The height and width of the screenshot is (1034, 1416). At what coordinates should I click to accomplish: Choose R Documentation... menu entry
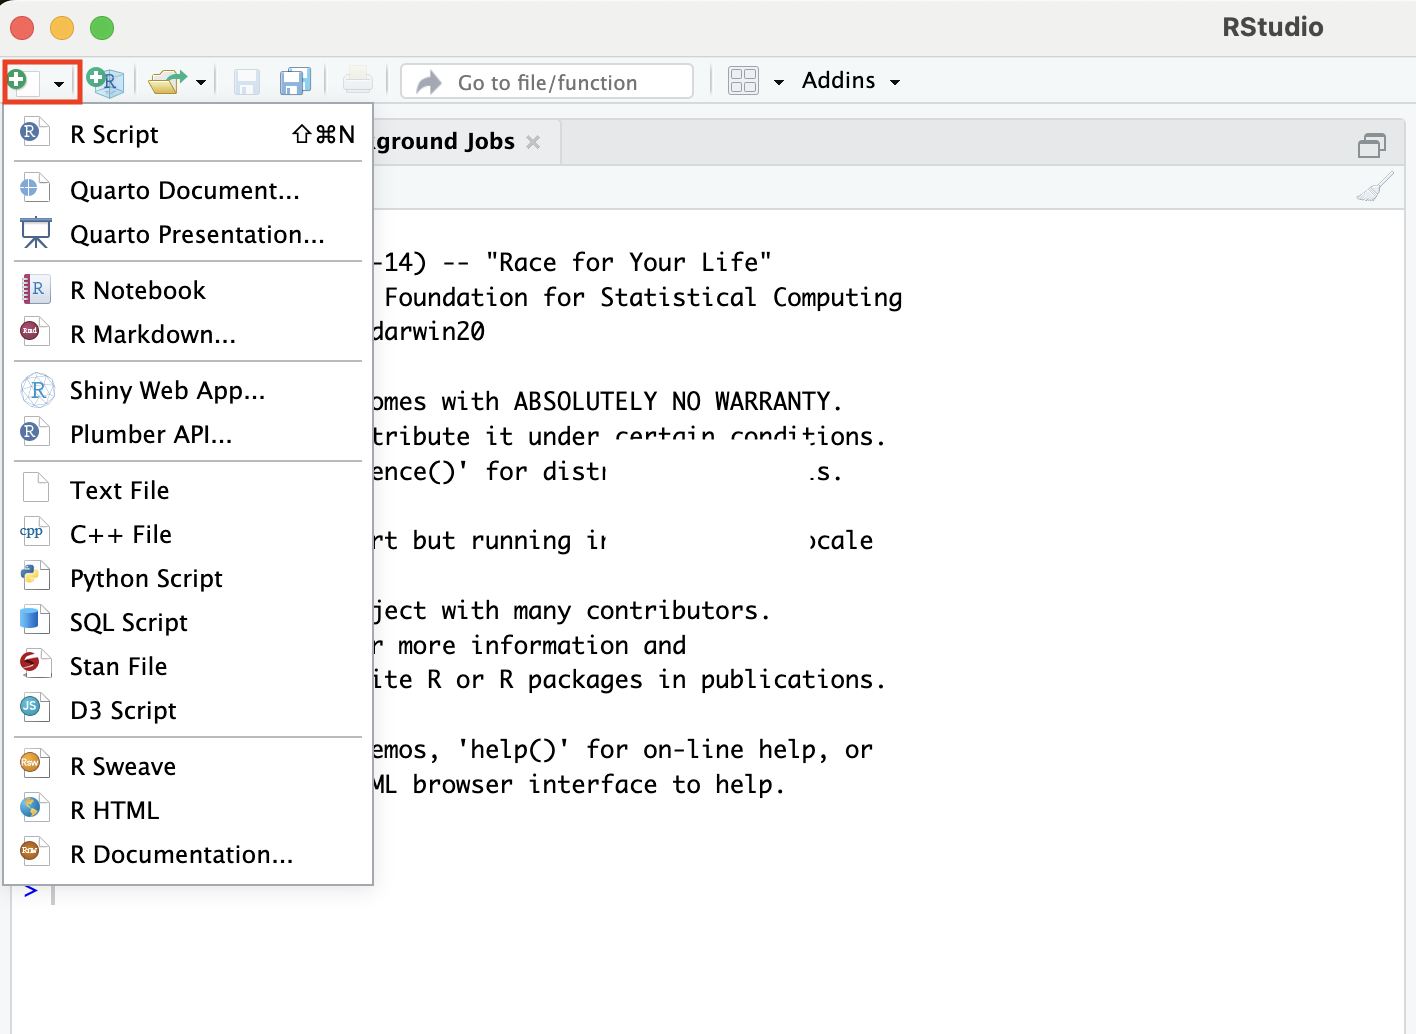(188, 854)
